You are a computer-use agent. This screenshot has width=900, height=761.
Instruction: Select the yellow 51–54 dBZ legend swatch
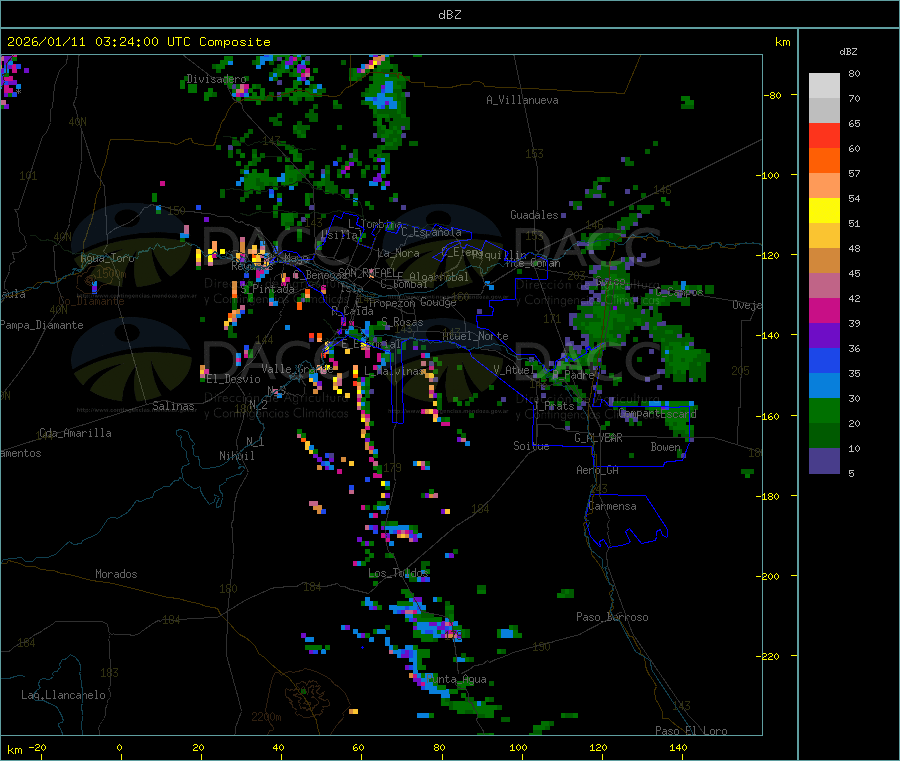pyautogui.click(x=824, y=211)
